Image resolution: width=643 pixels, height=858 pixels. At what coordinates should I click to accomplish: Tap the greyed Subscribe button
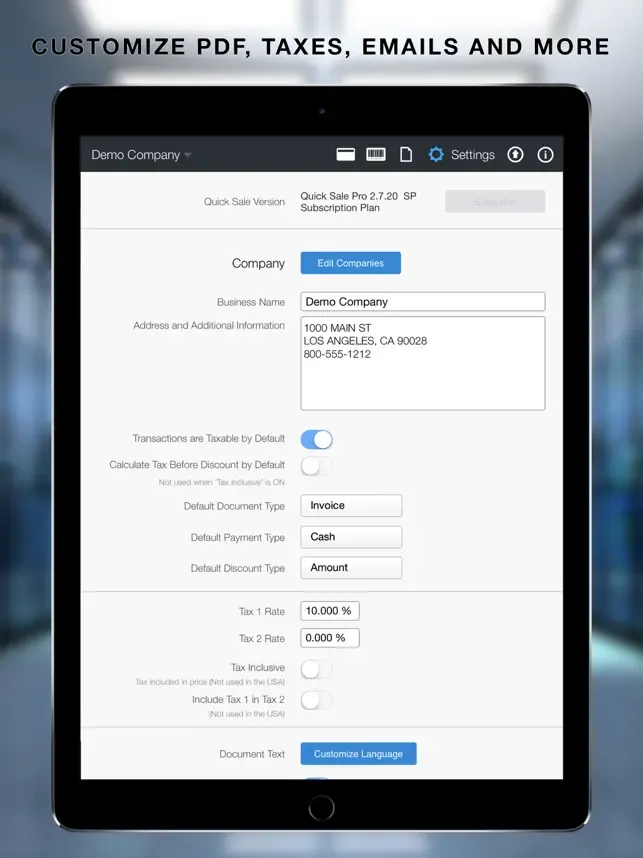pyautogui.click(x=495, y=201)
